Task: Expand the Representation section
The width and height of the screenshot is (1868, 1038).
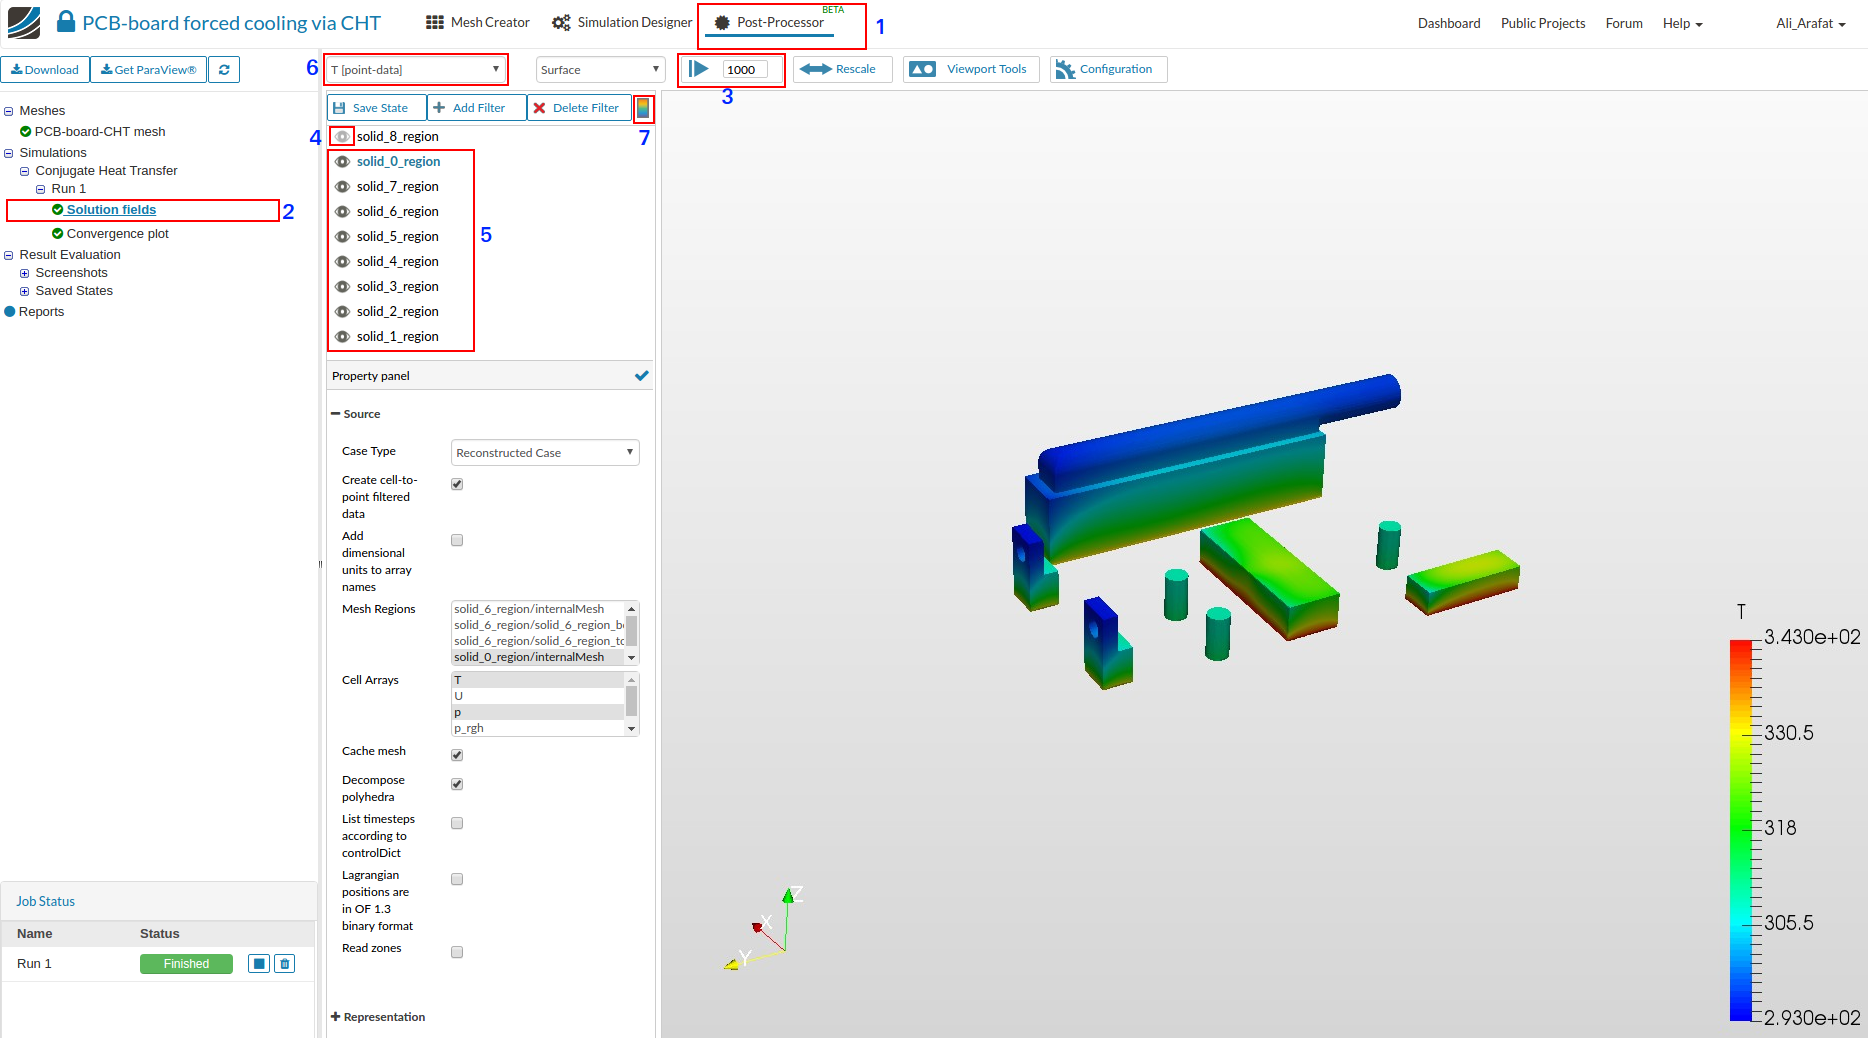Action: point(378,1017)
